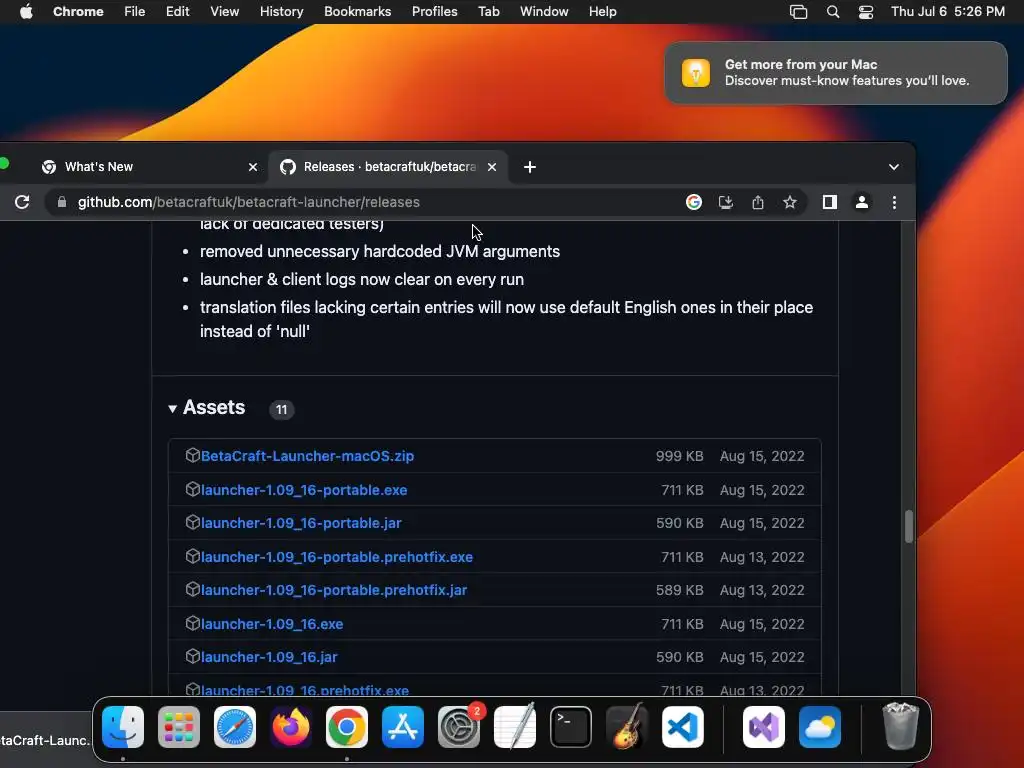
Task: Open the File menu
Action: pos(135,12)
